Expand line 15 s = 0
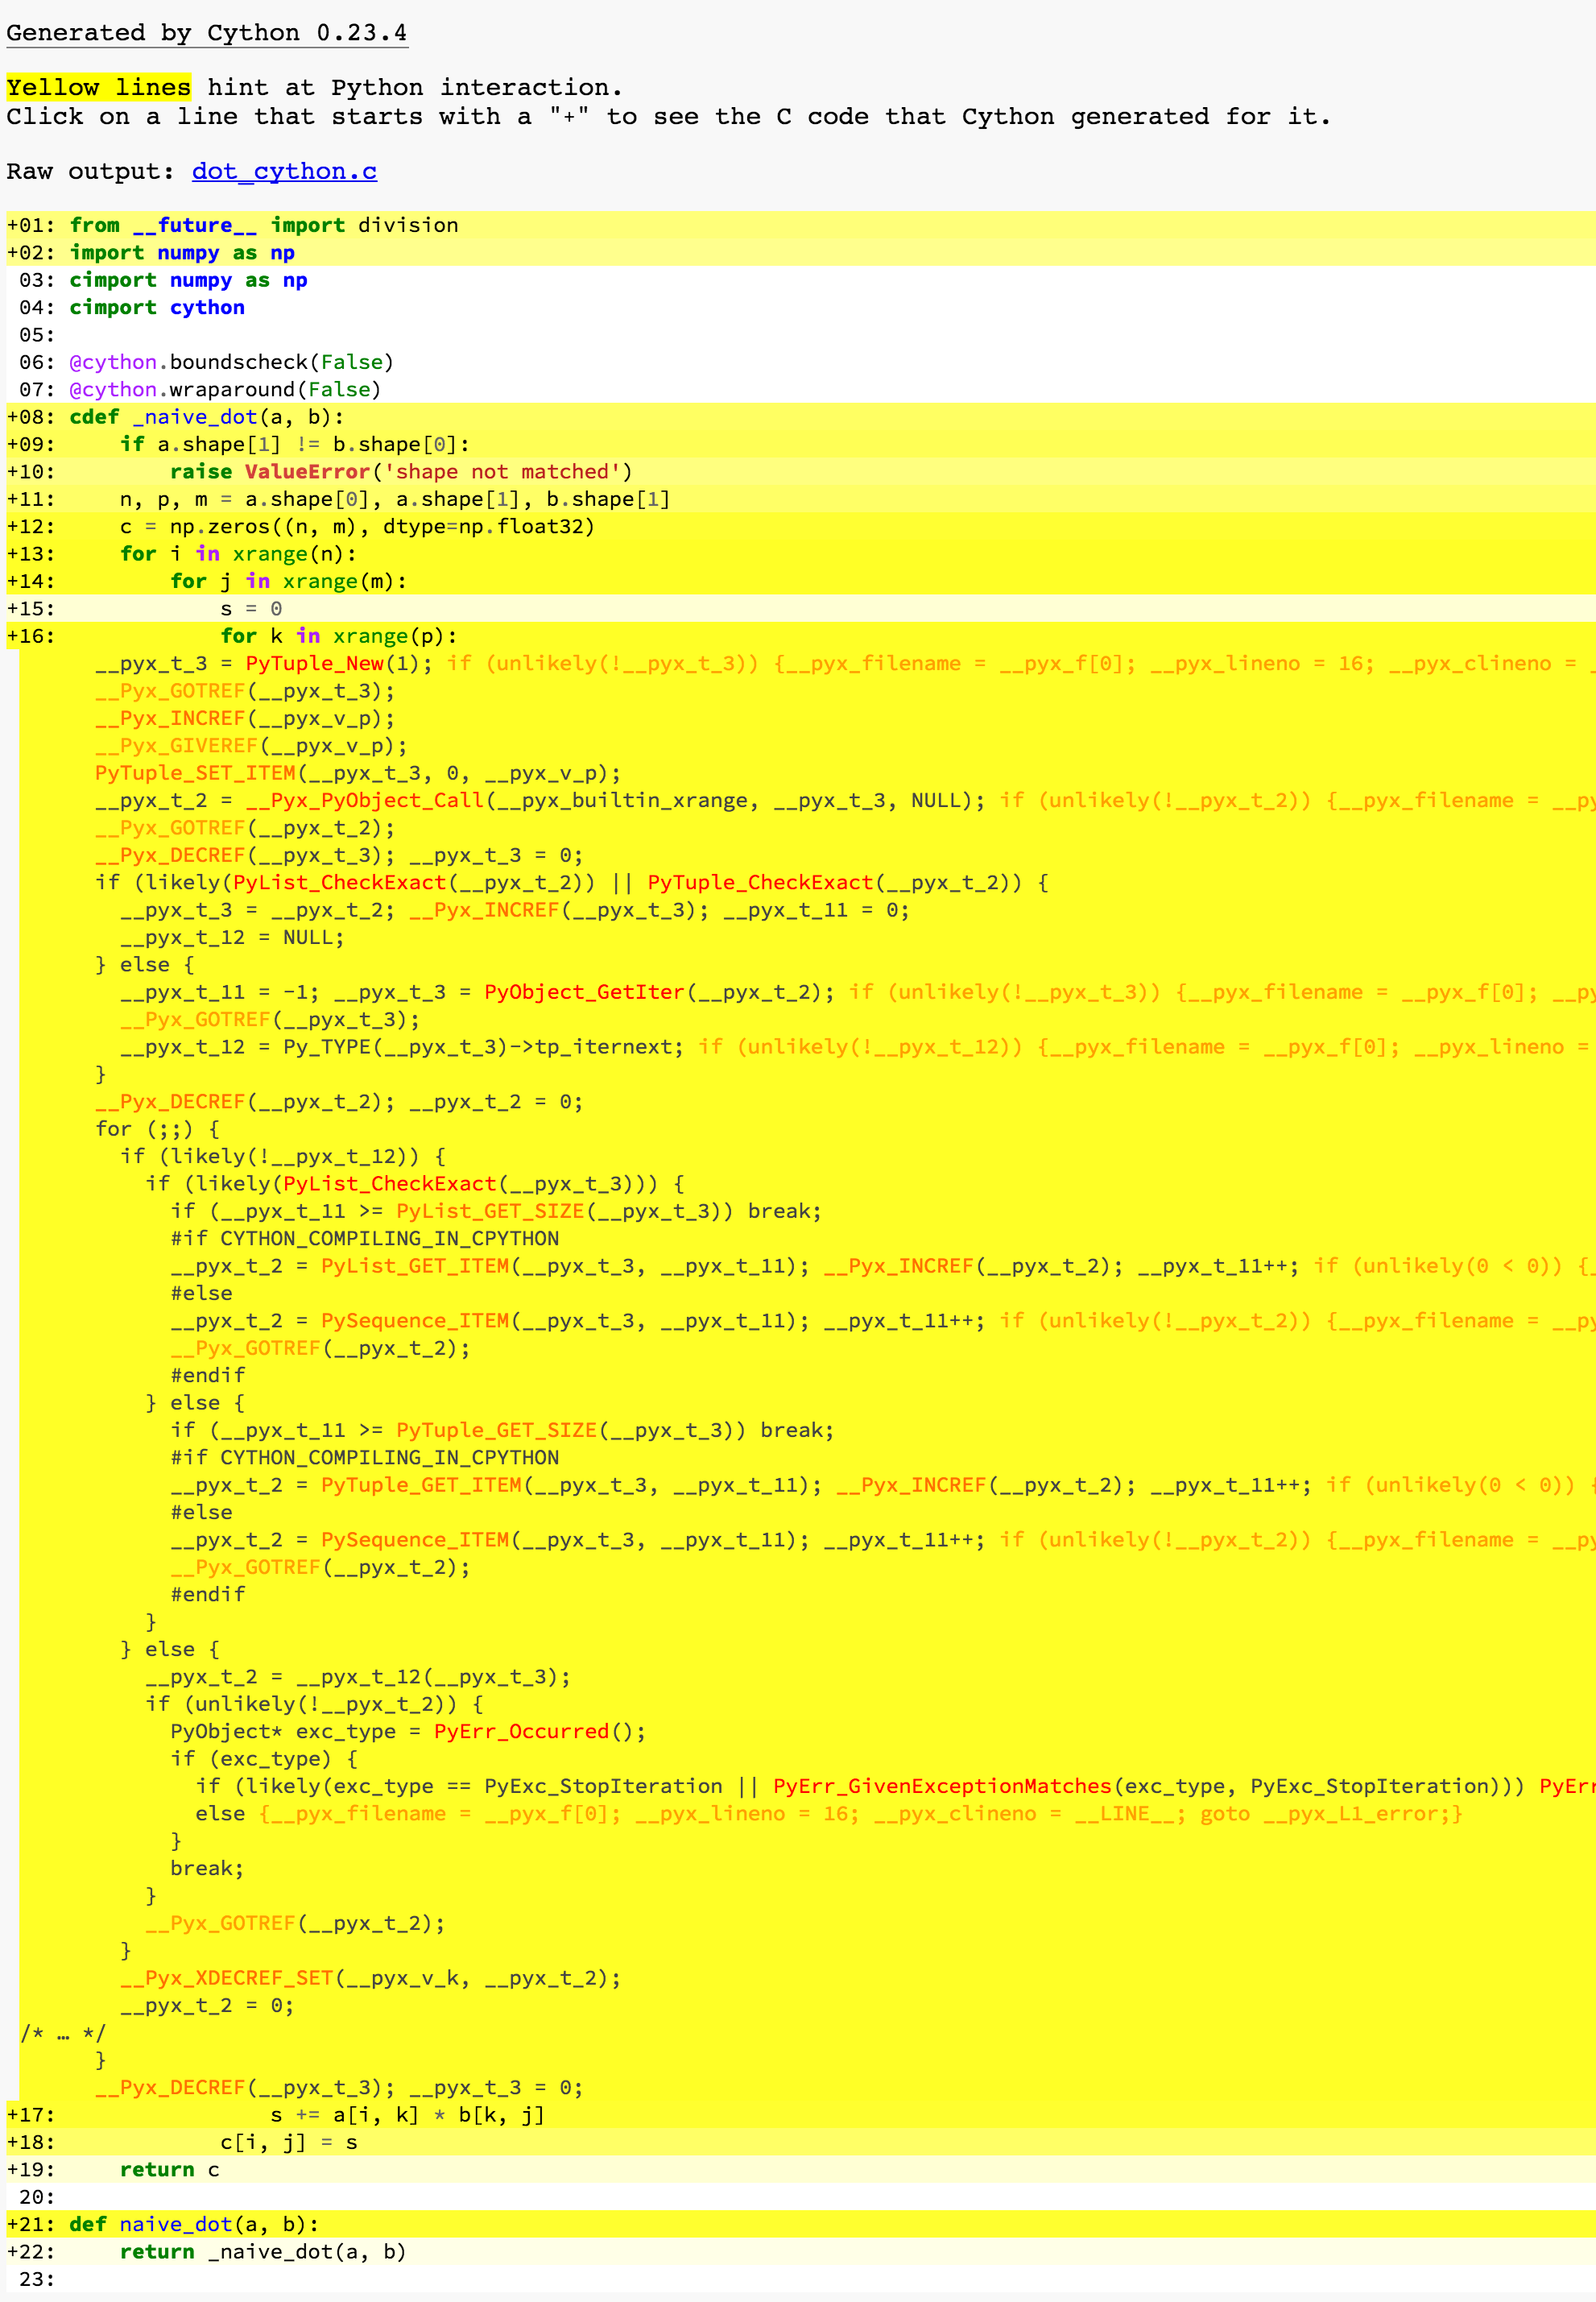Viewport: 1596px width, 2302px height. click(x=251, y=609)
